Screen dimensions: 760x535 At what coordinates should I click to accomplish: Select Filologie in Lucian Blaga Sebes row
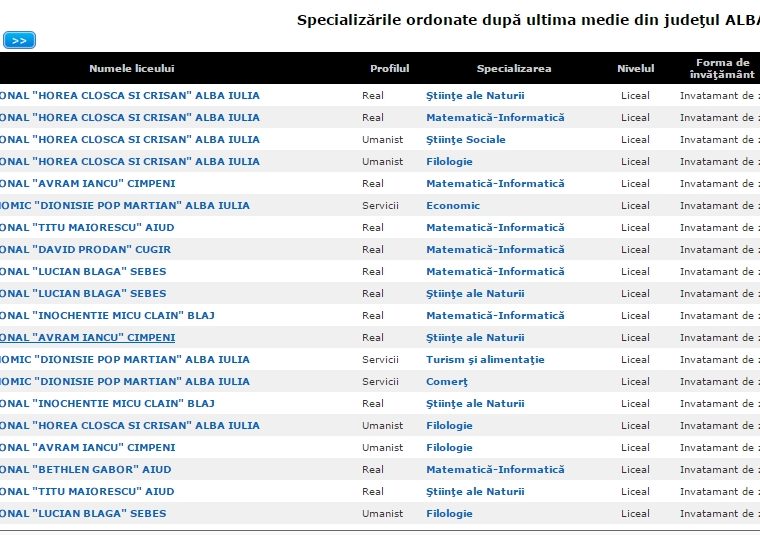(x=449, y=514)
